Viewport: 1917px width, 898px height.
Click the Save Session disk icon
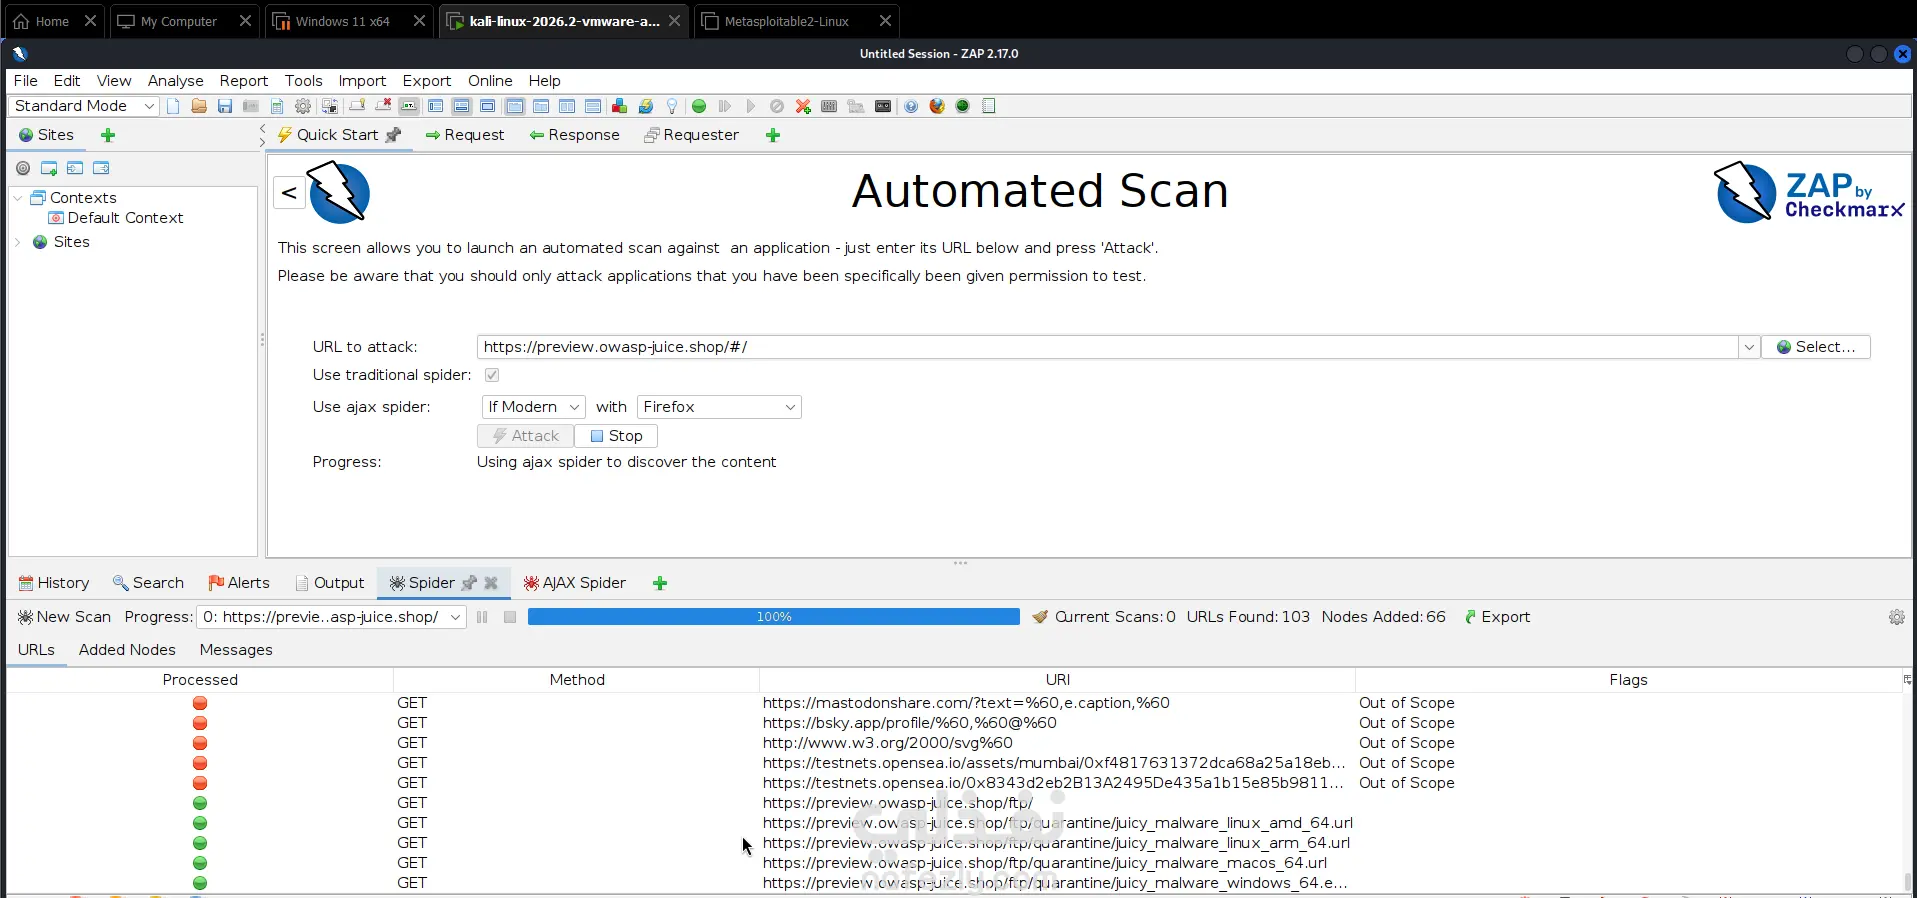tap(225, 106)
